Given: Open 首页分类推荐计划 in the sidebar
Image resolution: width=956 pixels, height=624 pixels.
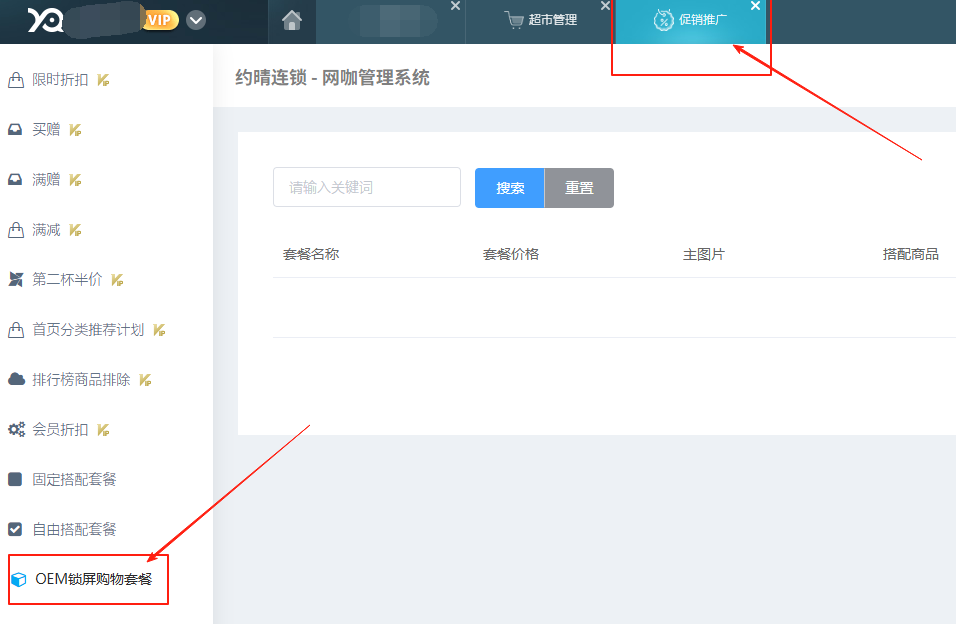Looking at the screenshot, I should [x=88, y=330].
